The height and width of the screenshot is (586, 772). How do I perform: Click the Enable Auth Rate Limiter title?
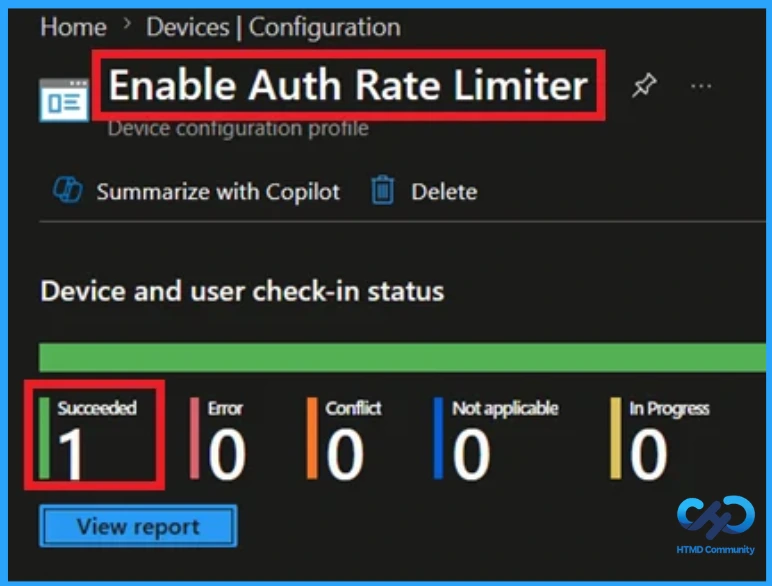(348, 85)
